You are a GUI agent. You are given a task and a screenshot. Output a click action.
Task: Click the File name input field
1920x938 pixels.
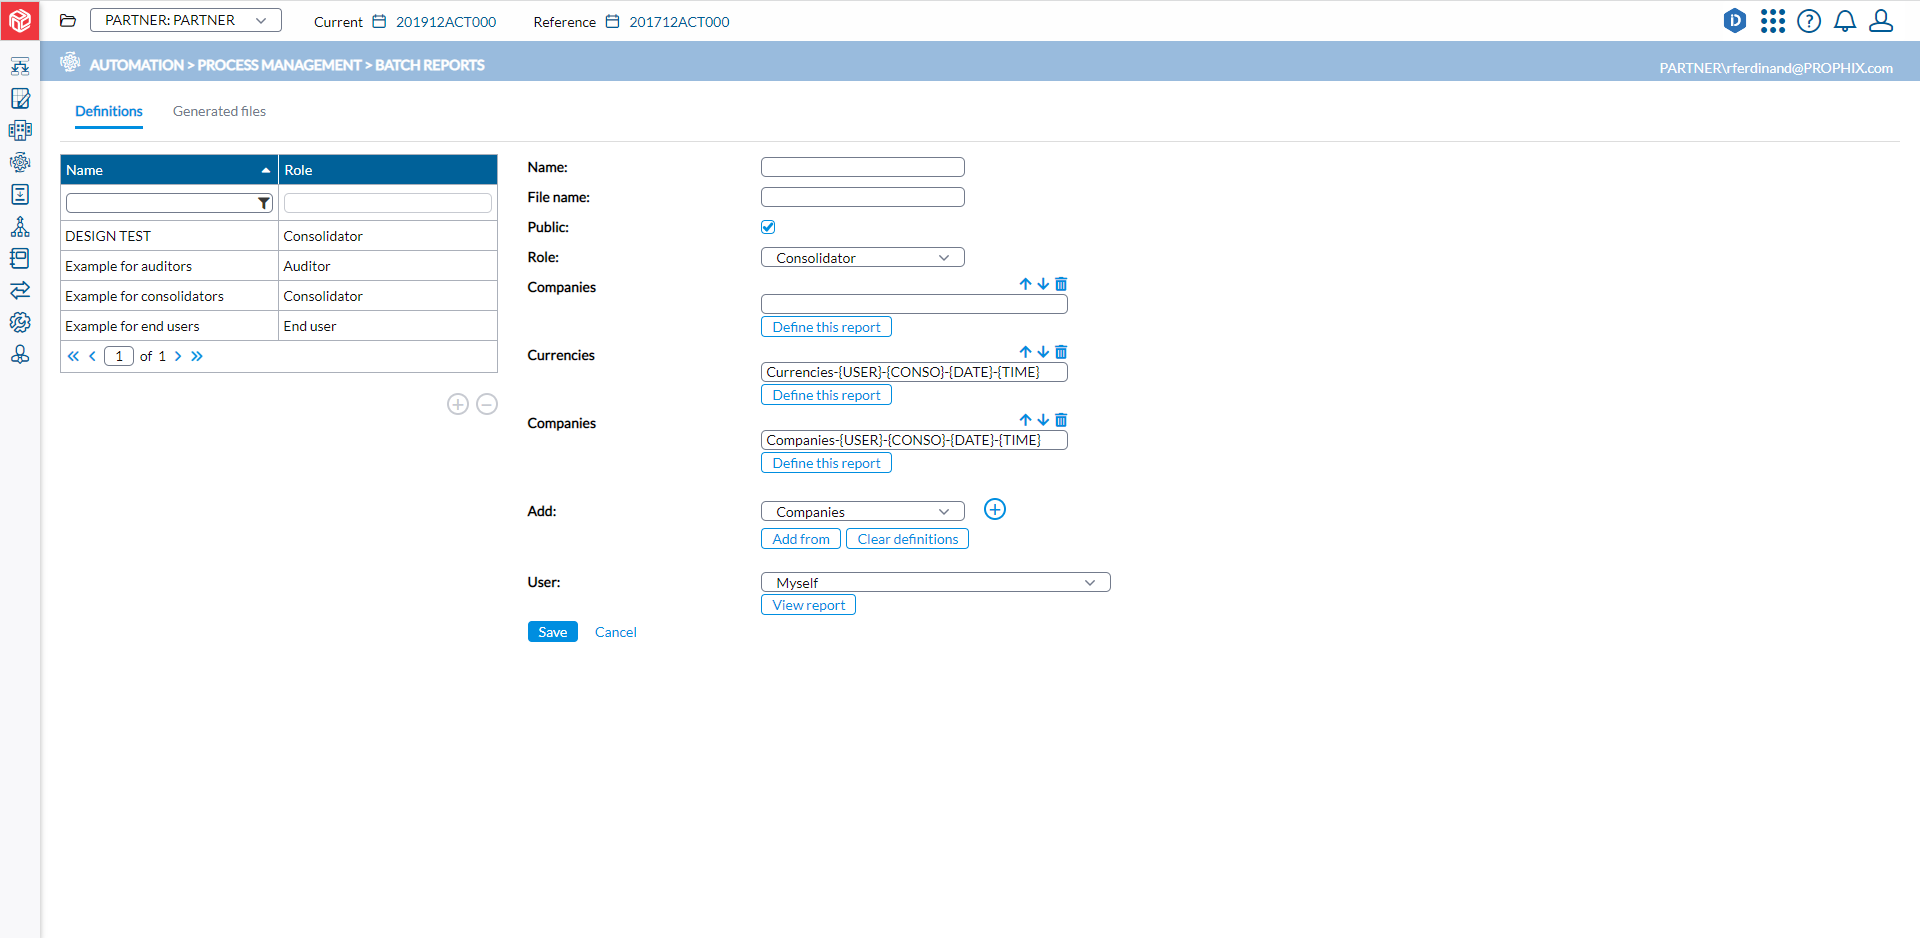pyautogui.click(x=862, y=197)
